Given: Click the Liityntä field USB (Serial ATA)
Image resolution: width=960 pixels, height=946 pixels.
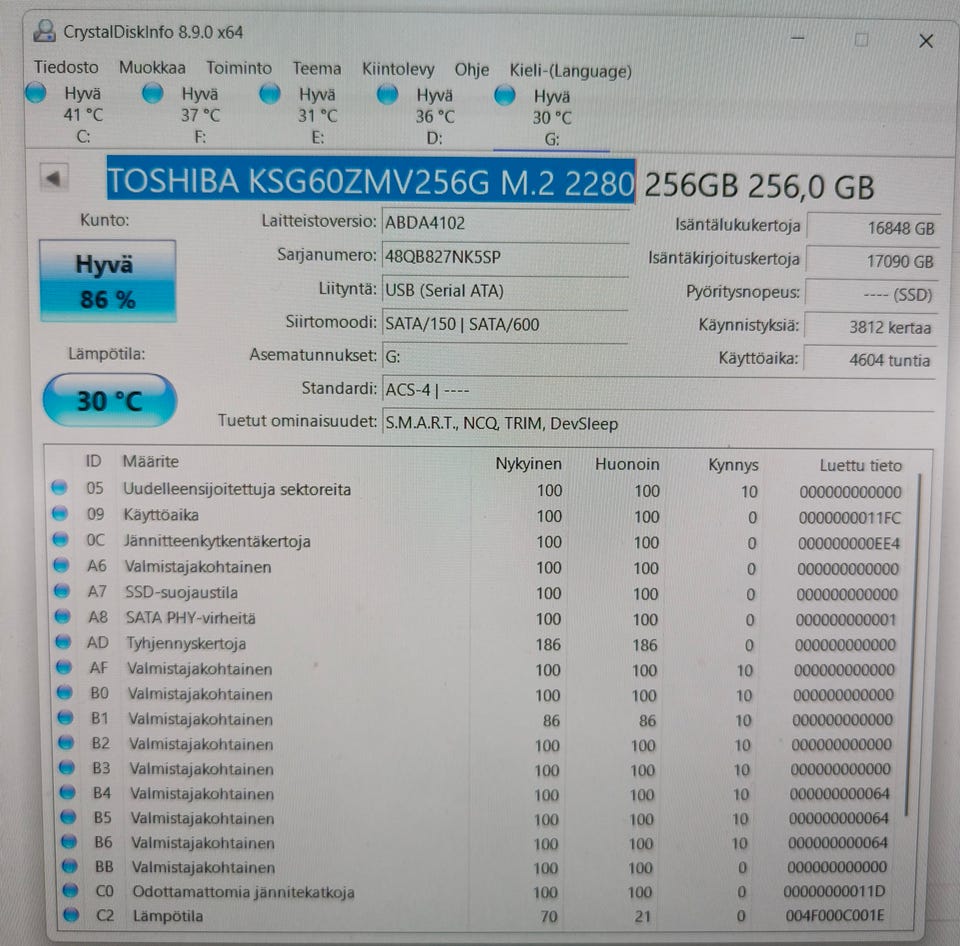Looking at the screenshot, I should point(505,290).
